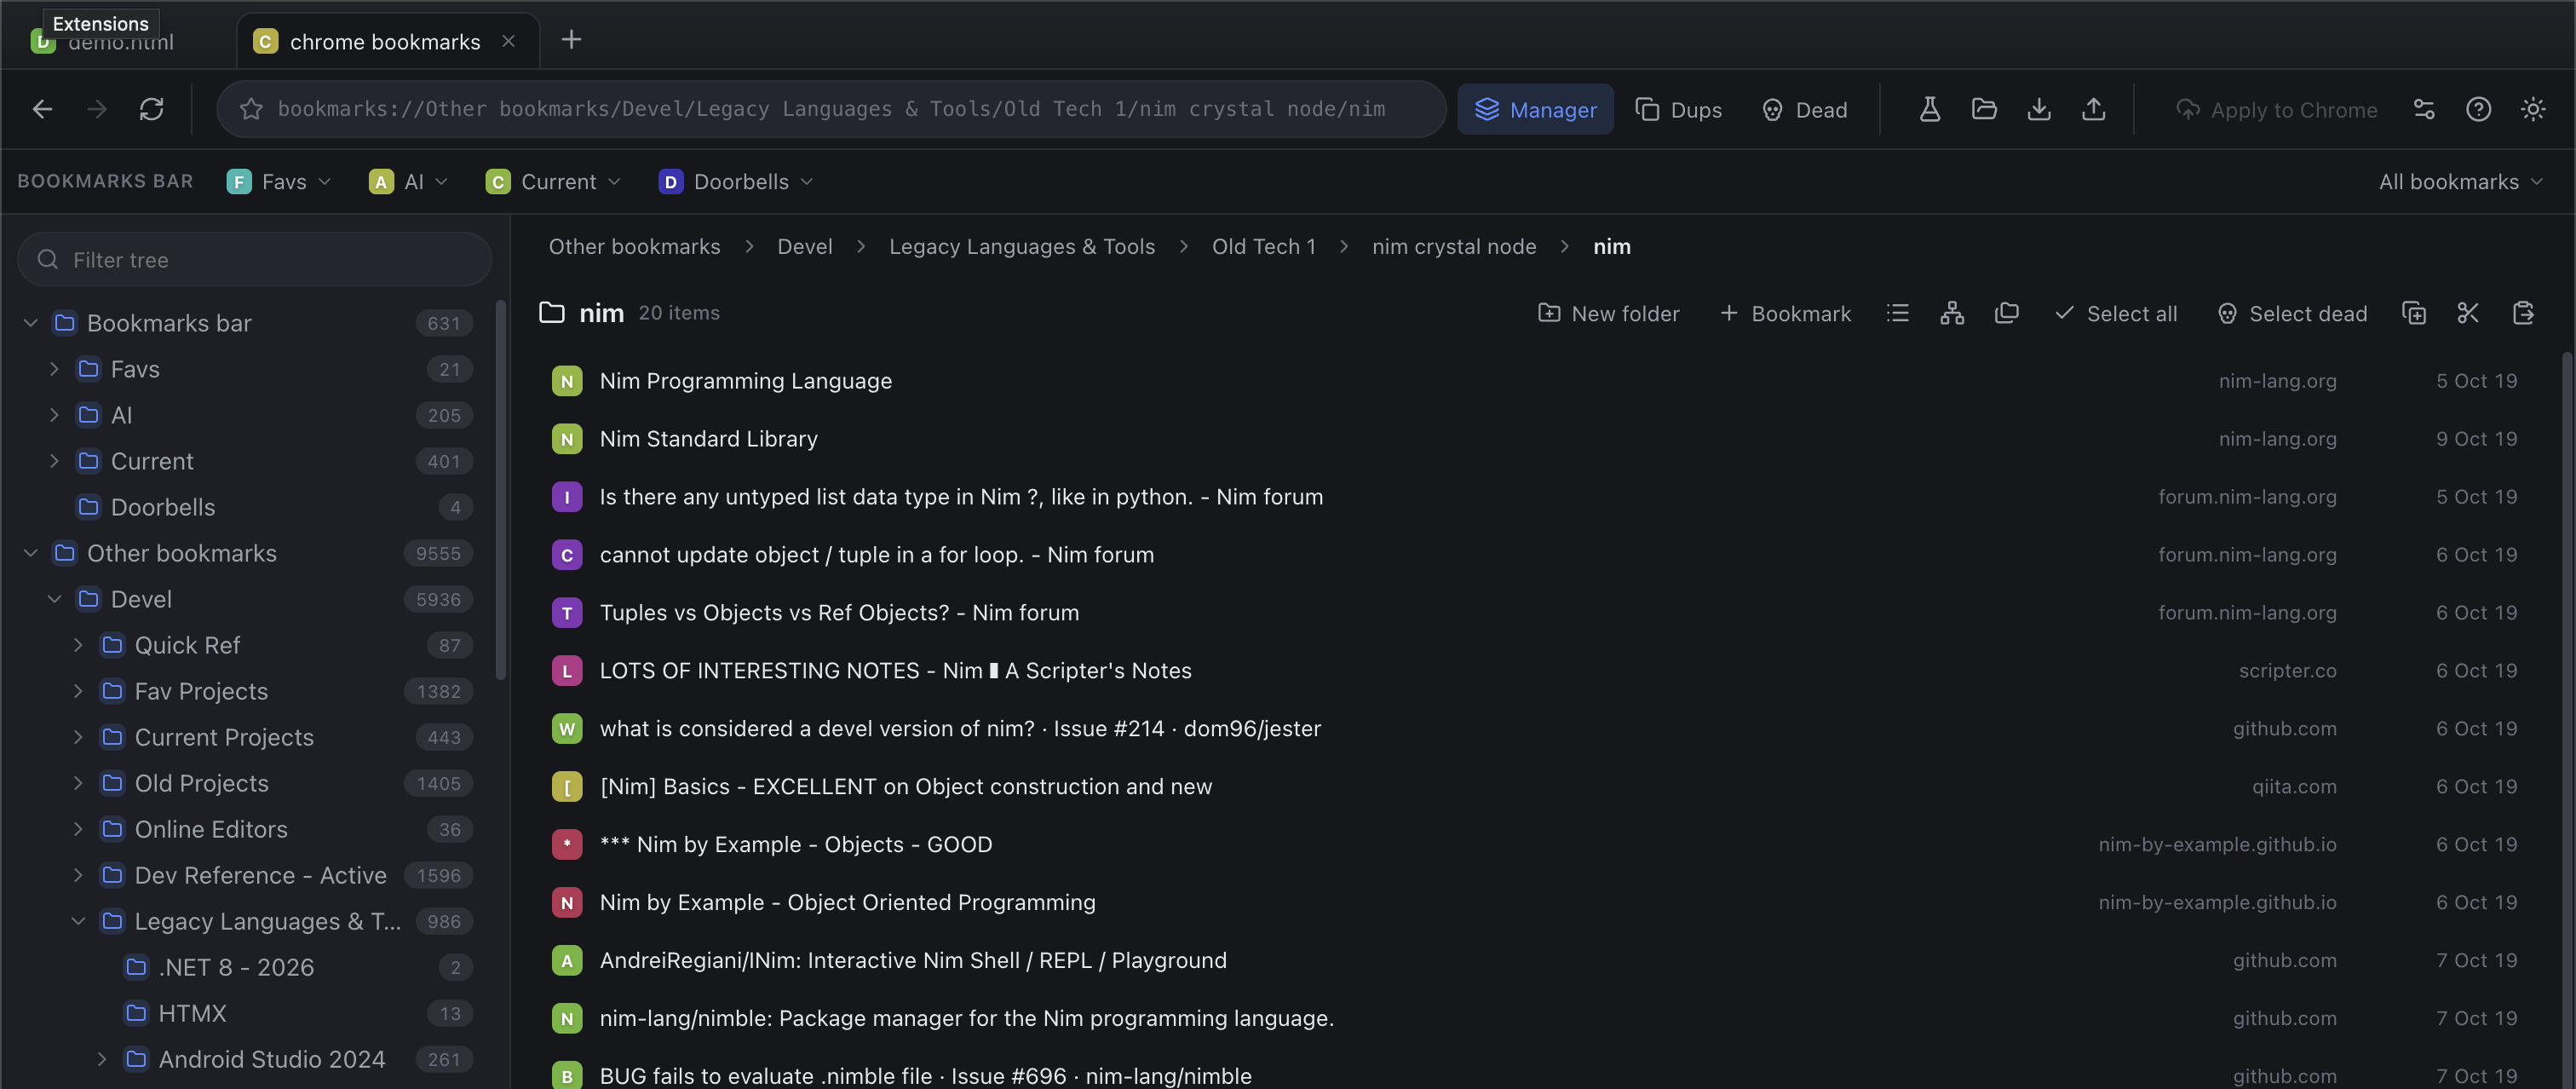Switch to list view icon
Screen dimensions: 2576x1089
point(1898,313)
